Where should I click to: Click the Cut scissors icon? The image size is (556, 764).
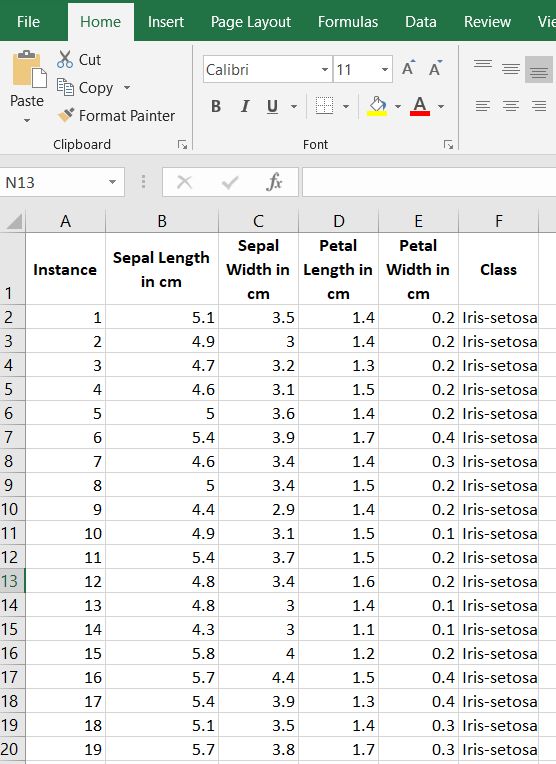[64, 59]
